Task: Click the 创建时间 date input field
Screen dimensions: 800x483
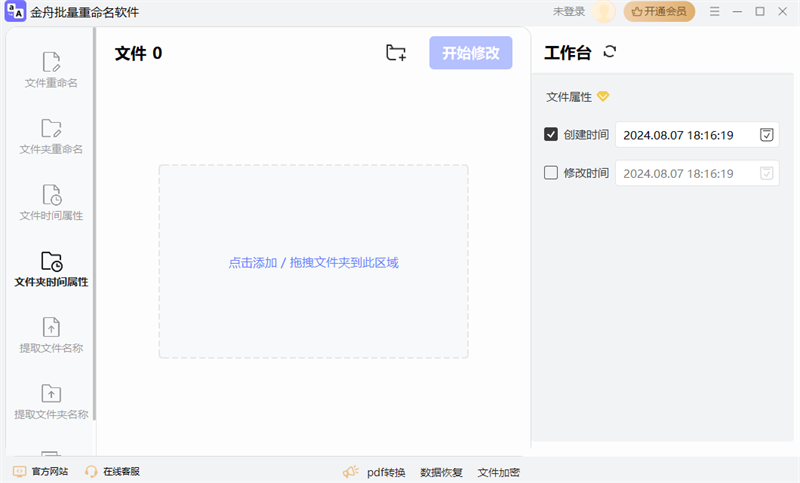Action: coord(697,135)
